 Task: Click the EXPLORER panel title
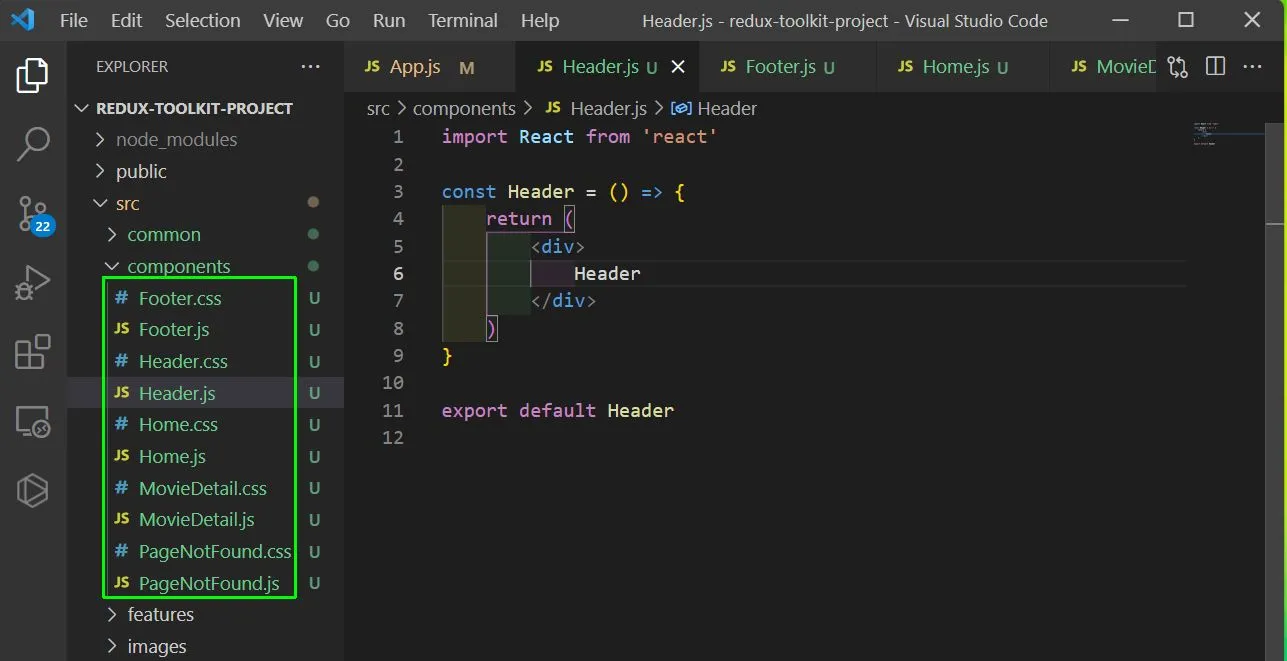click(x=132, y=67)
